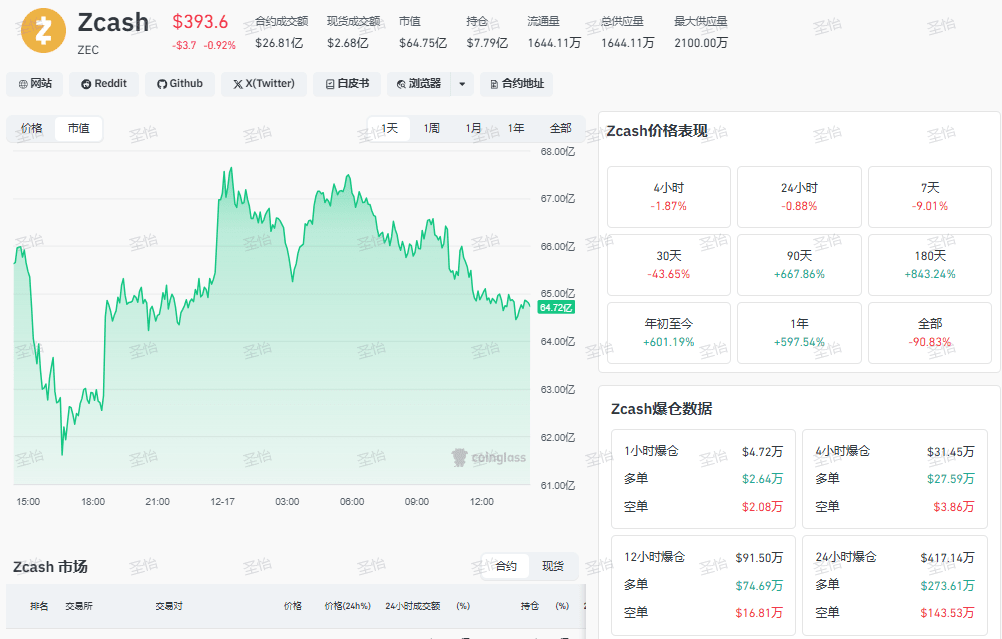Screen dimensions: 1002x639
Task: Click the 持仓 $7.79亿 stat
Action: click(487, 32)
